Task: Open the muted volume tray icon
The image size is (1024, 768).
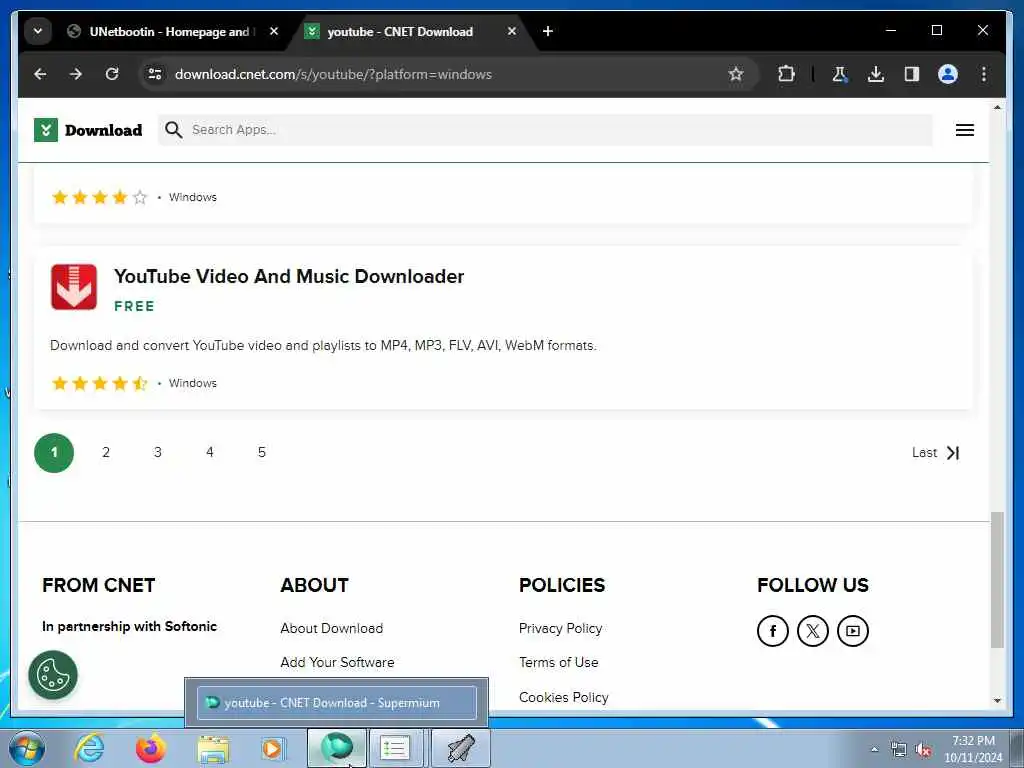Action: [923, 750]
